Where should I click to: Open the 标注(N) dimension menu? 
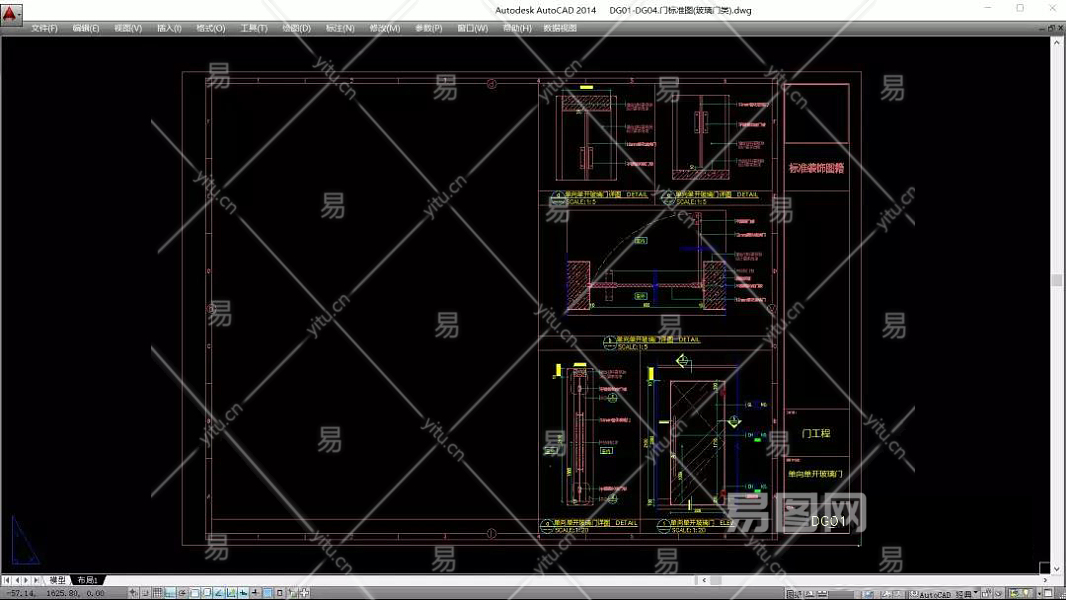[340, 28]
